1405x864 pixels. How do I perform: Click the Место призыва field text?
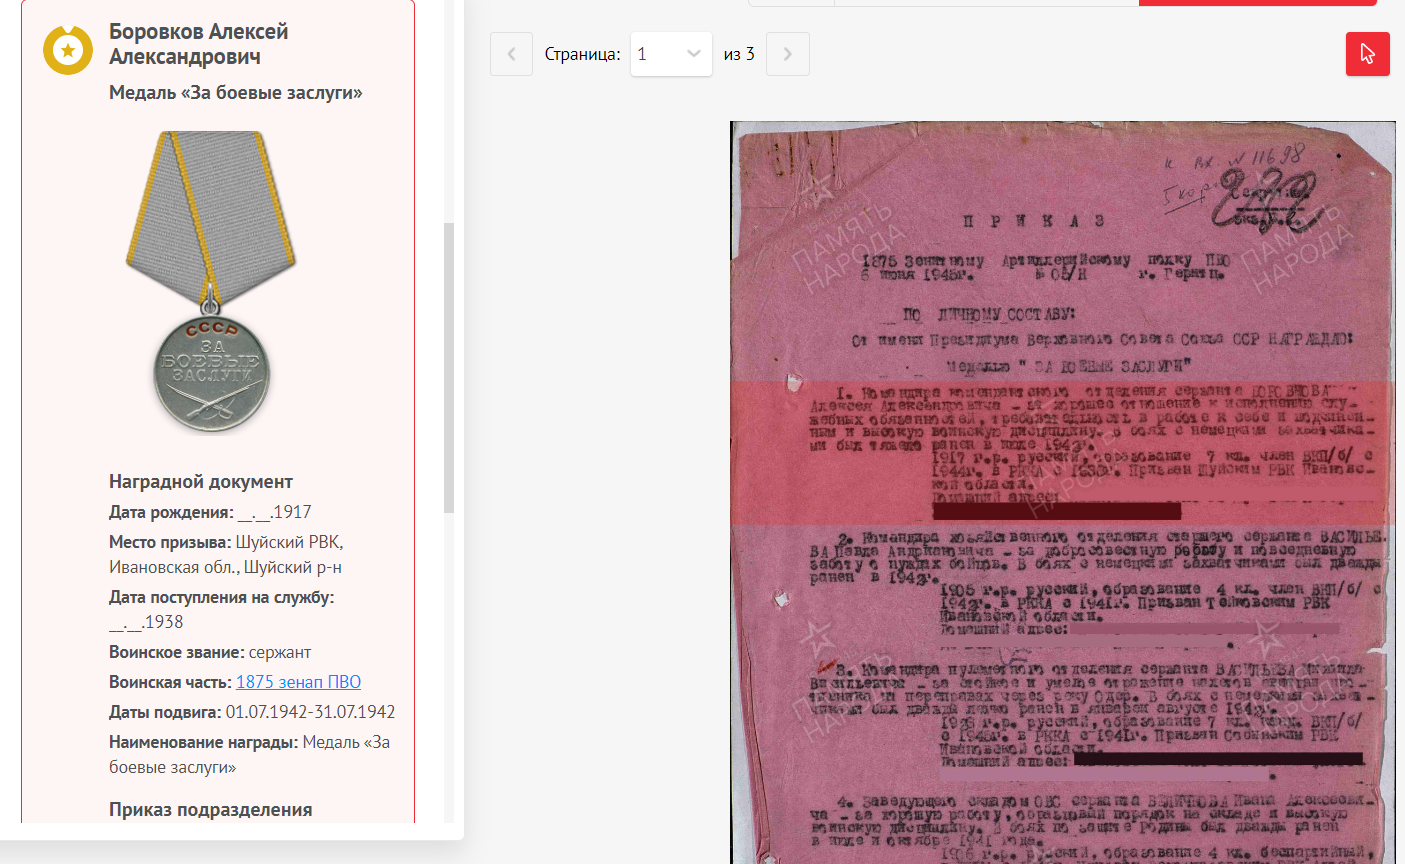(x=226, y=555)
